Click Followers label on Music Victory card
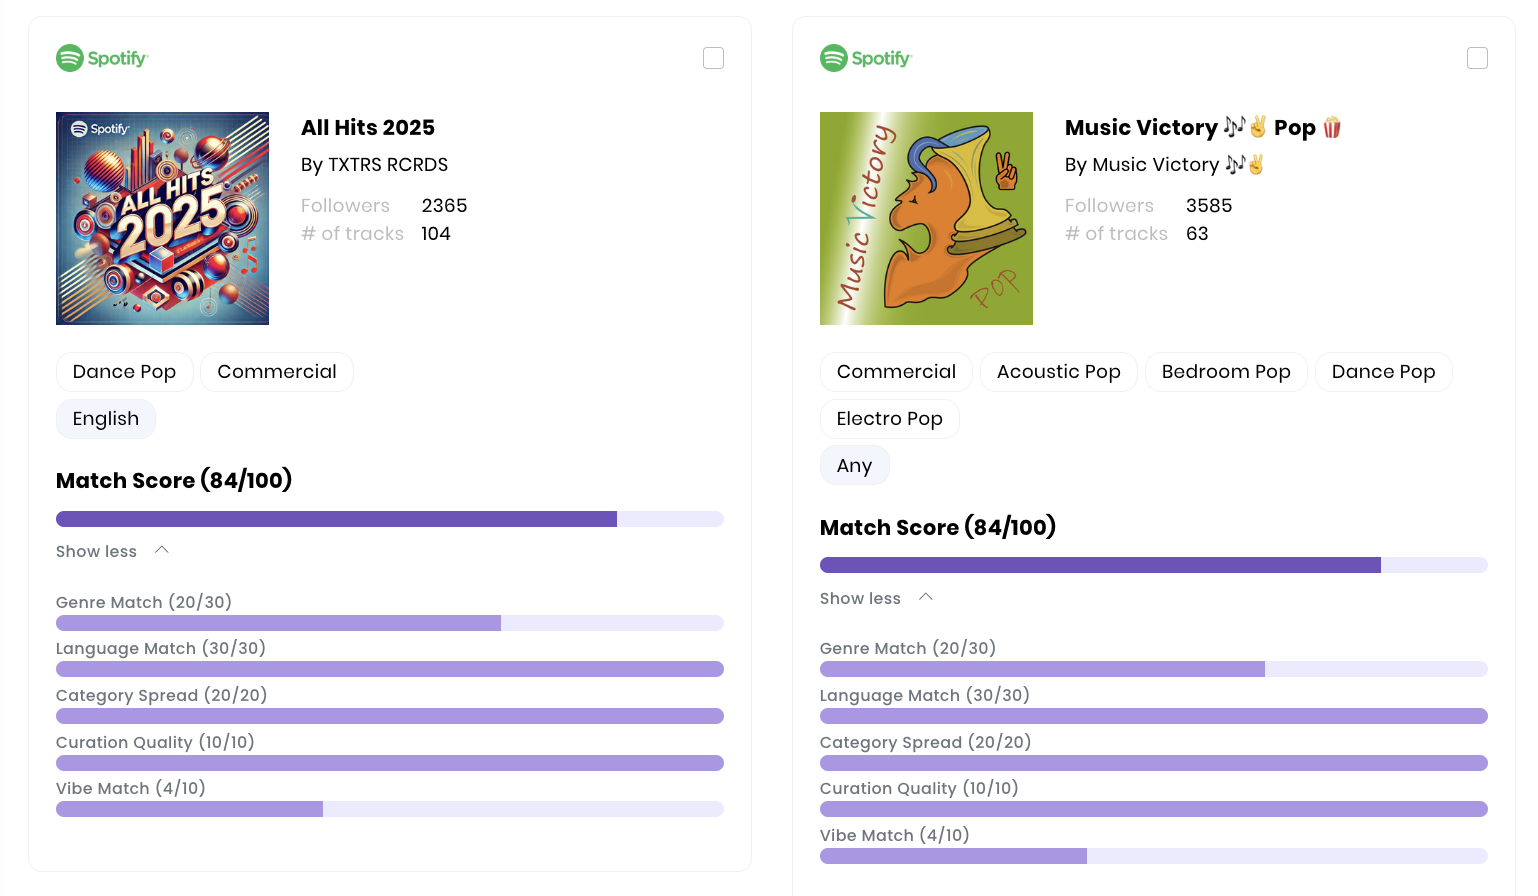This screenshot has width=1538, height=896. click(1109, 206)
